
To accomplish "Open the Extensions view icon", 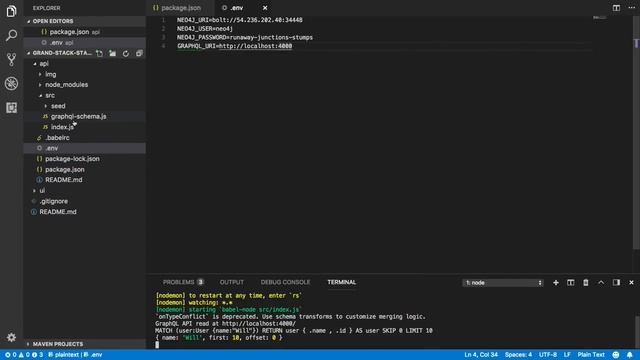I will pos(11,108).
